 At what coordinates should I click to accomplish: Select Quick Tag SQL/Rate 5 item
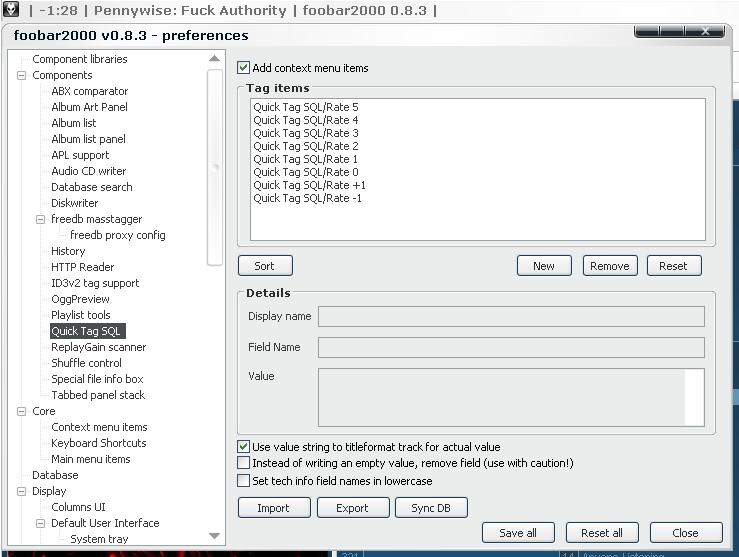[x=305, y=107]
